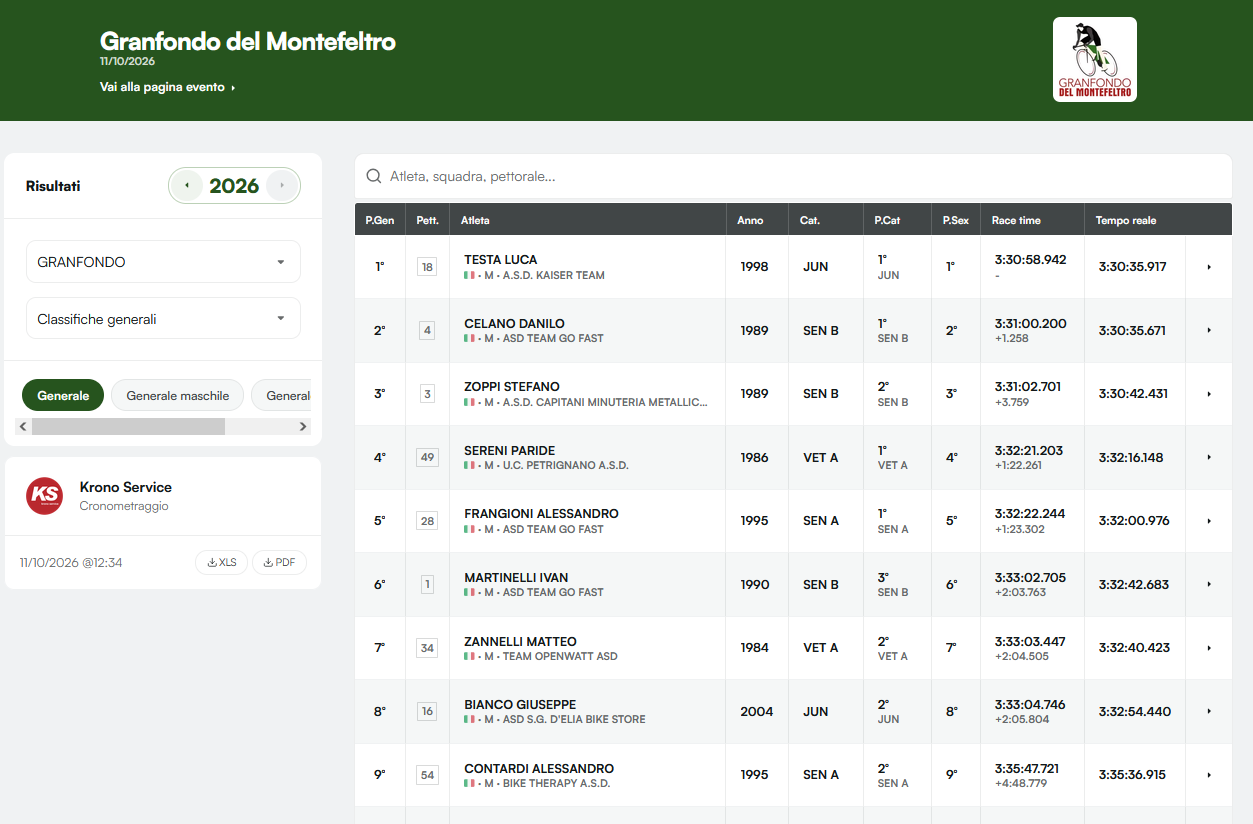This screenshot has height=824, width=1253.
Task: Expand details arrow for Testa Luca
Action: click(x=1209, y=267)
